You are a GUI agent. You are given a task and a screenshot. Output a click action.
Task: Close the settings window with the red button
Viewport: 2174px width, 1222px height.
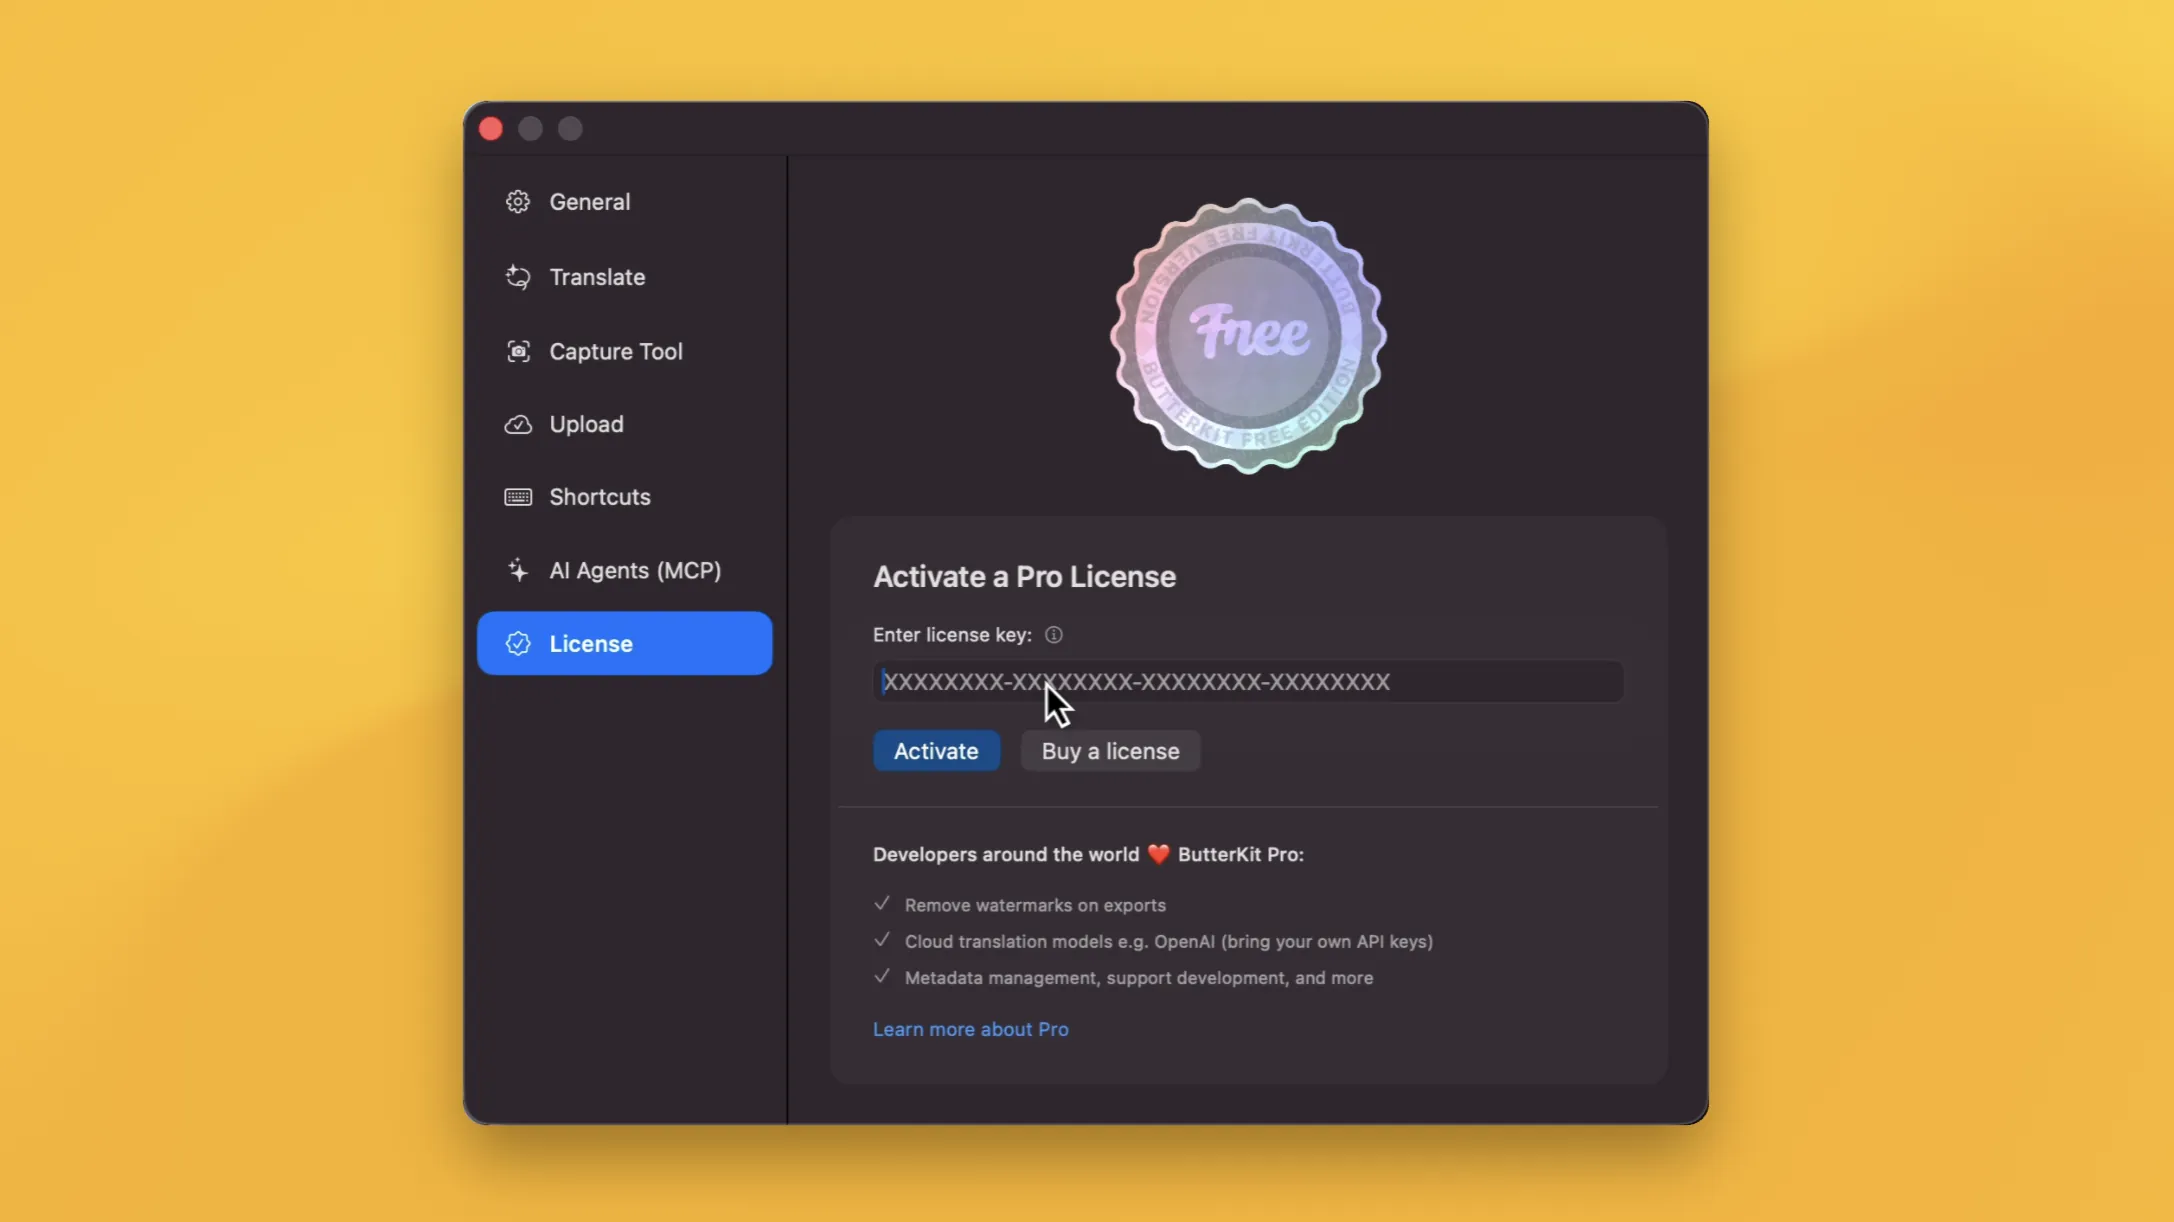(491, 129)
